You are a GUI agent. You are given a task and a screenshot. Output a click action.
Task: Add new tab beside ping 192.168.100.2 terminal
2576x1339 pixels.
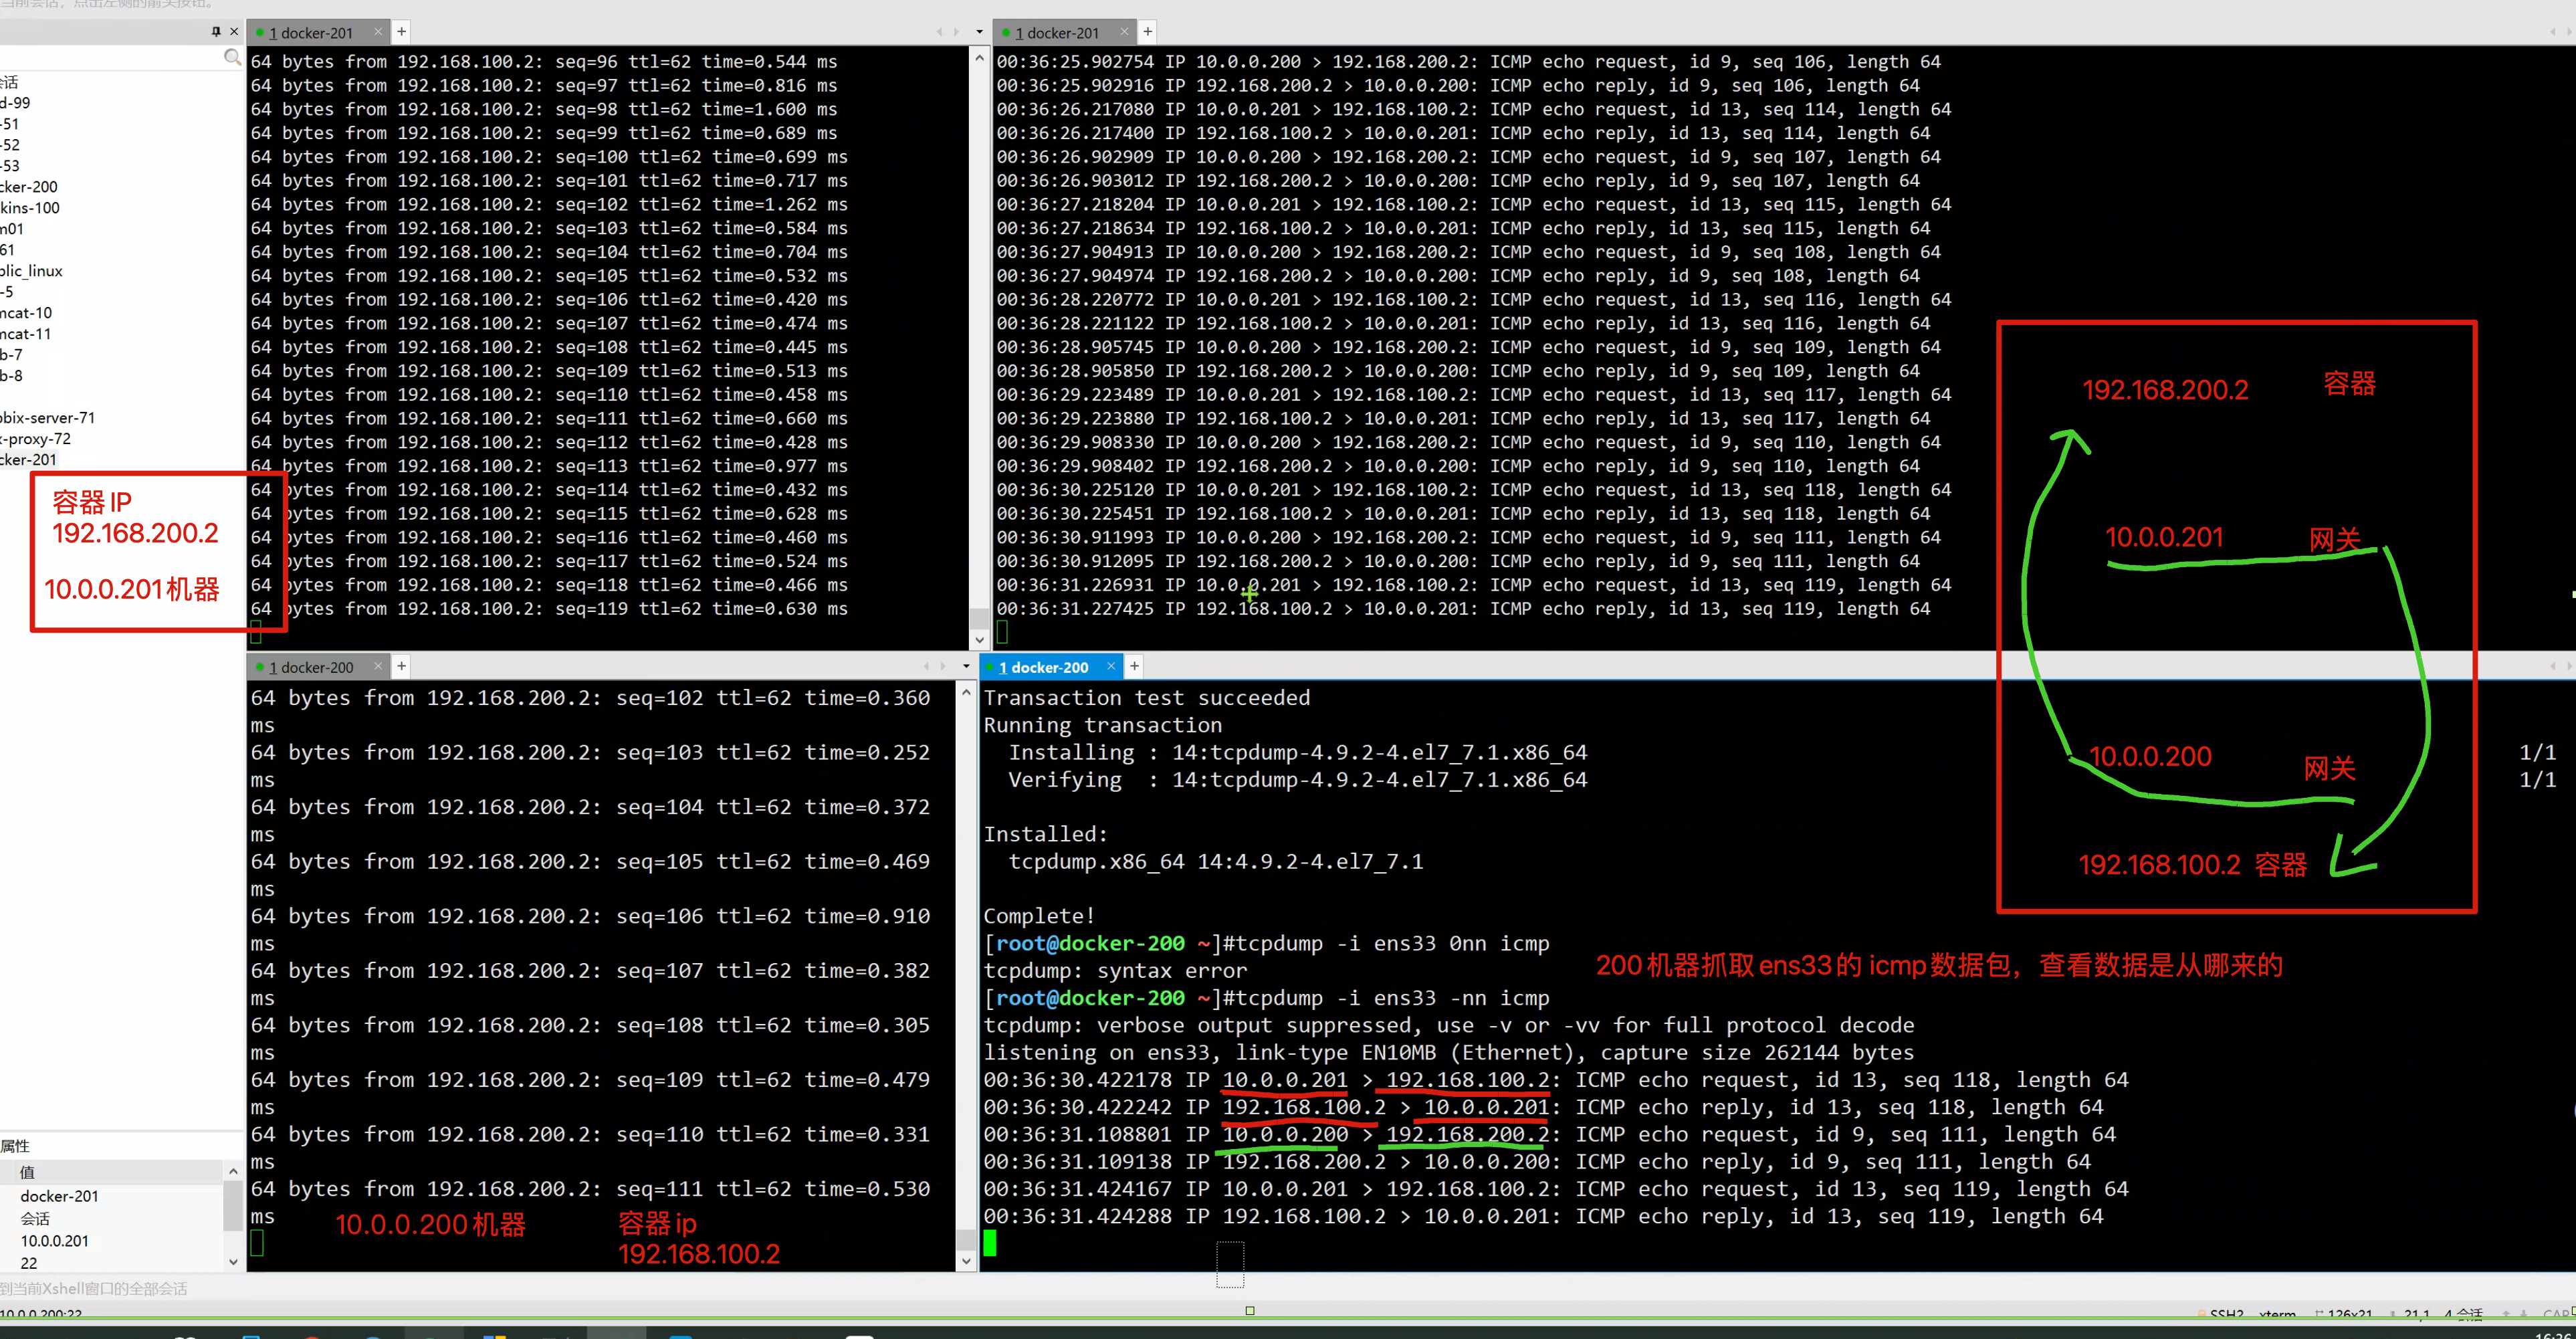[x=401, y=32]
